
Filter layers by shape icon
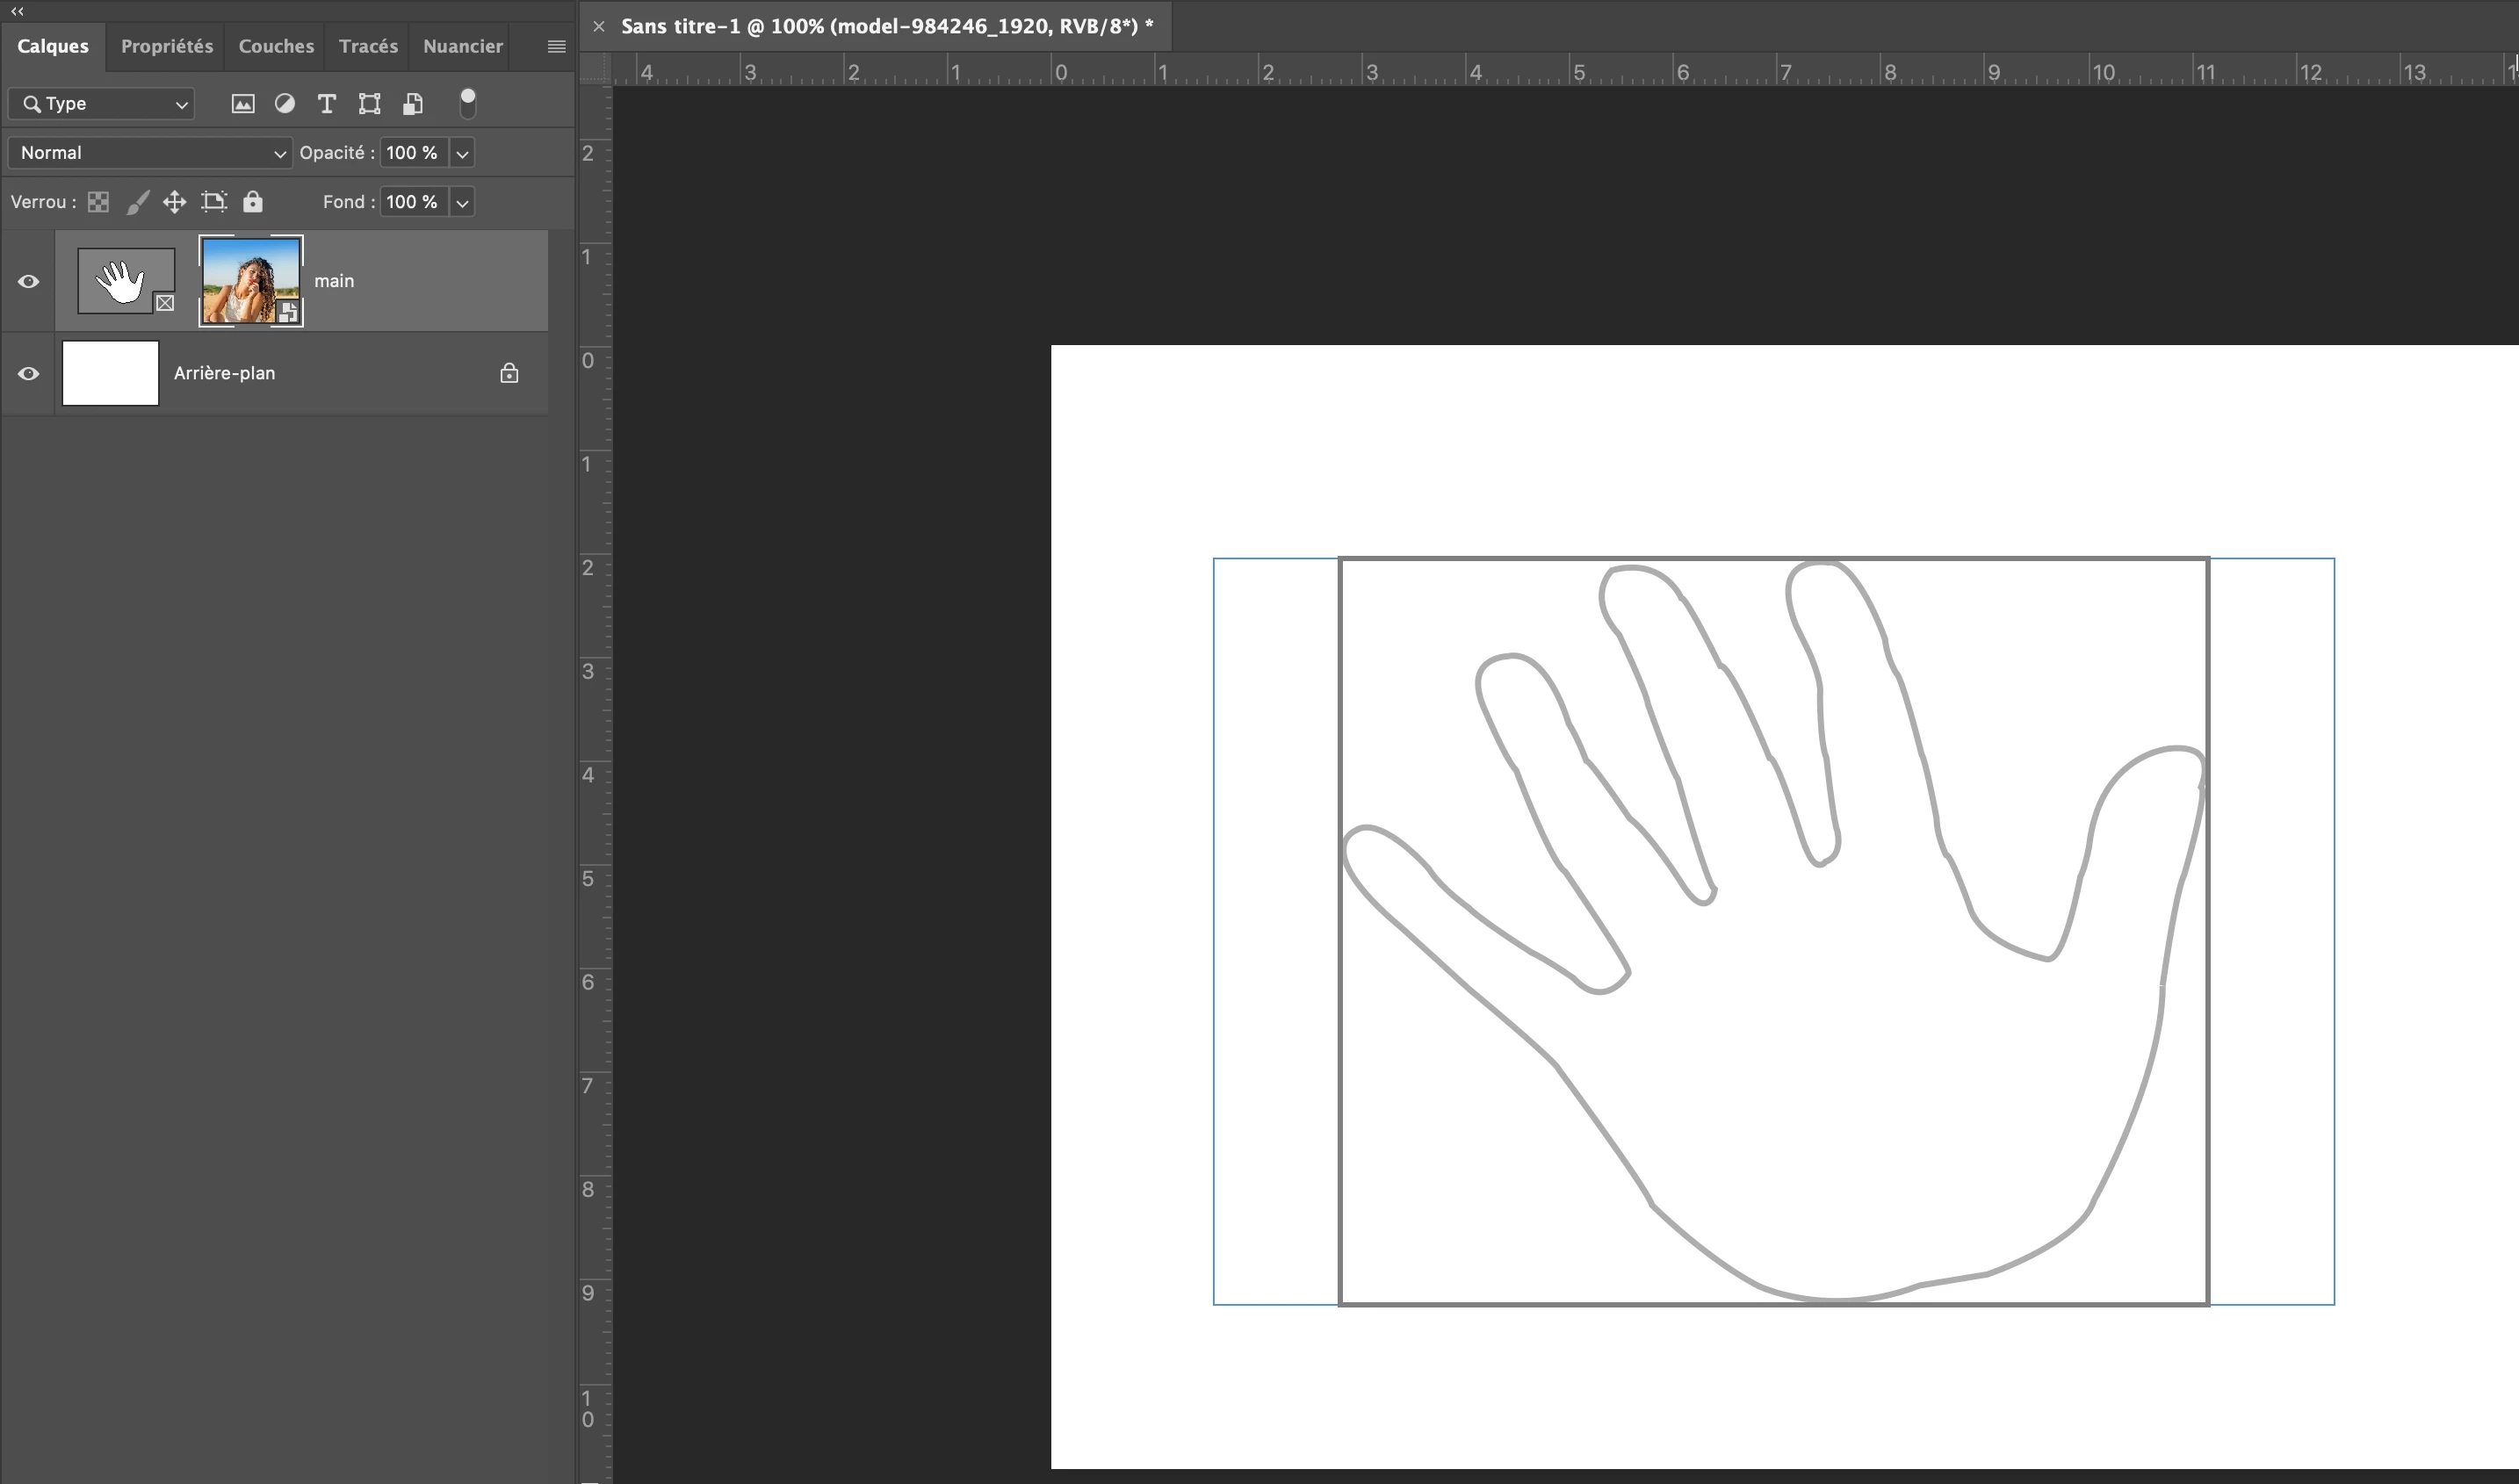pyautogui.click(x=370, y=104)
